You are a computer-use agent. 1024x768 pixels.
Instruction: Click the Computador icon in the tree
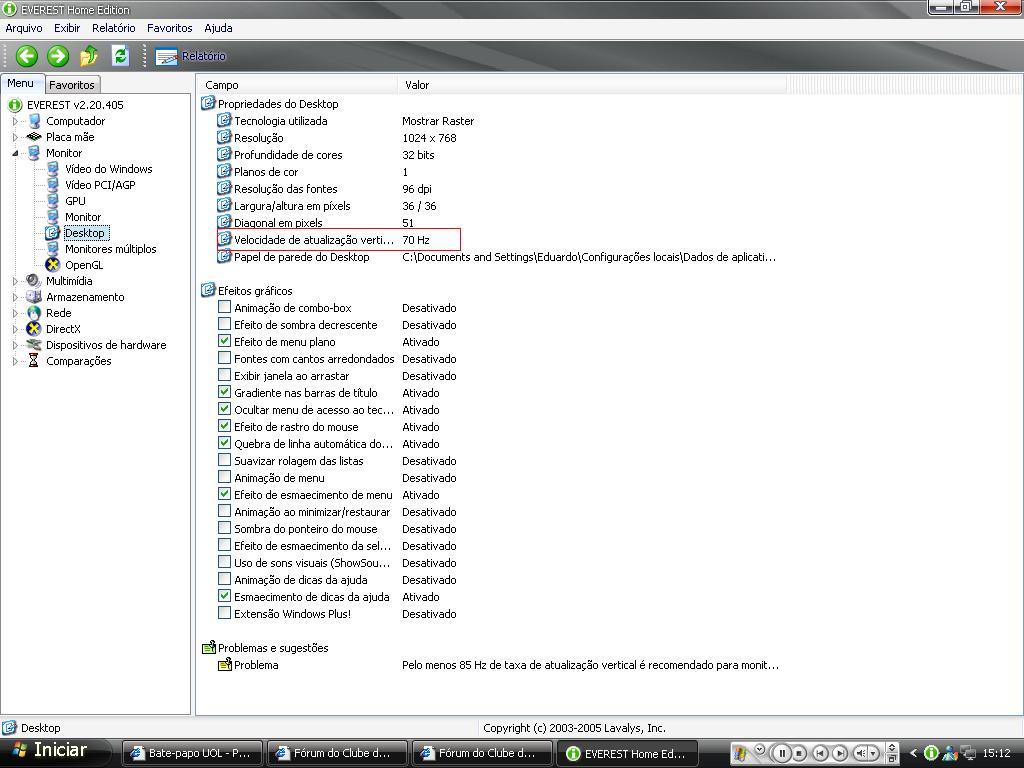tap(34, 121)
